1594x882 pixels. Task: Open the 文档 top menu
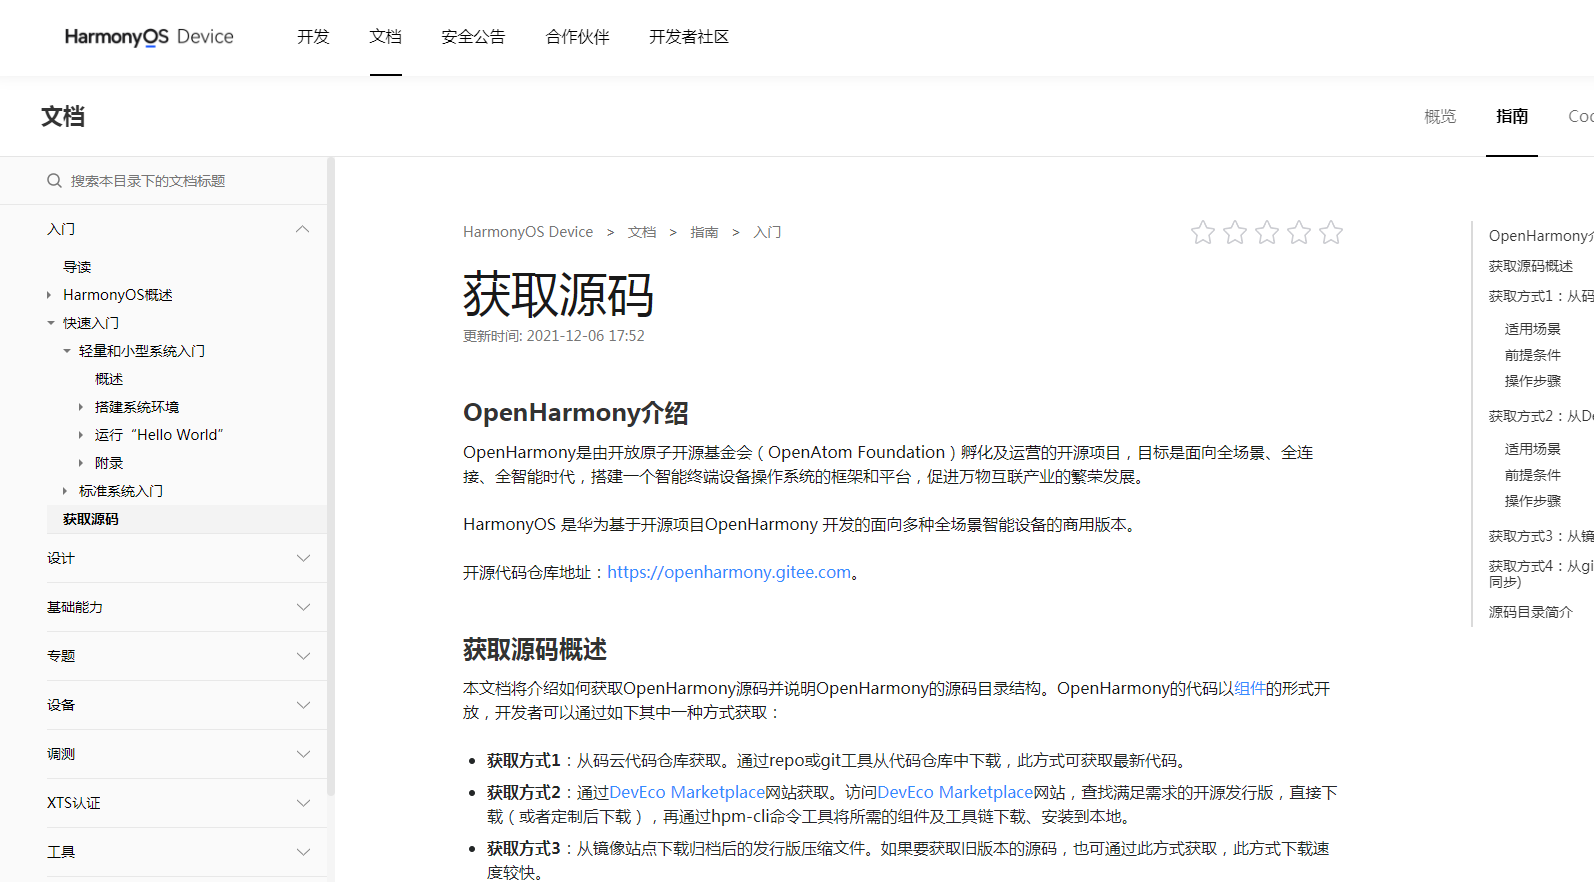385,37
